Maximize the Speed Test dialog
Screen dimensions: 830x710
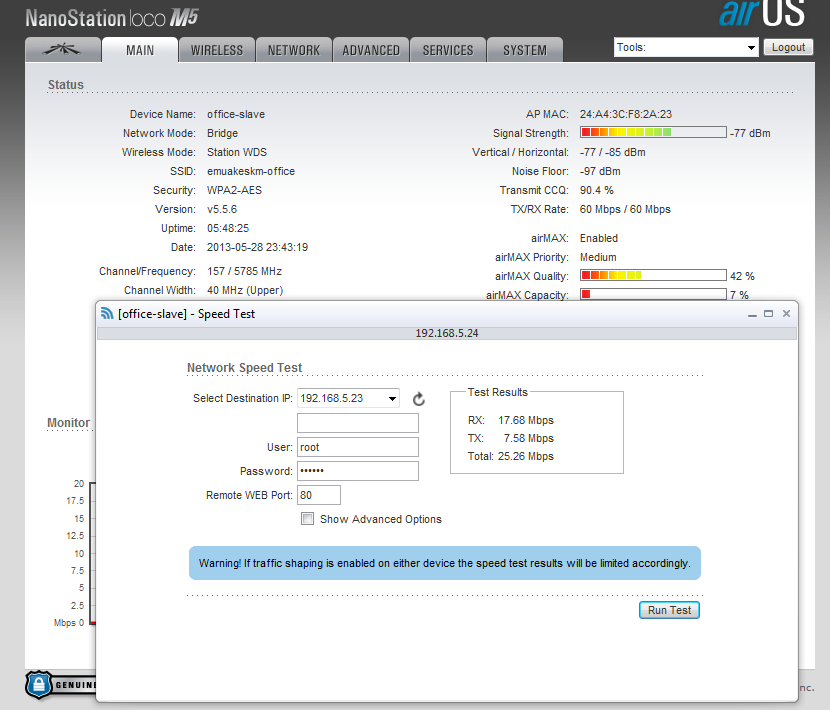[768, 314]
